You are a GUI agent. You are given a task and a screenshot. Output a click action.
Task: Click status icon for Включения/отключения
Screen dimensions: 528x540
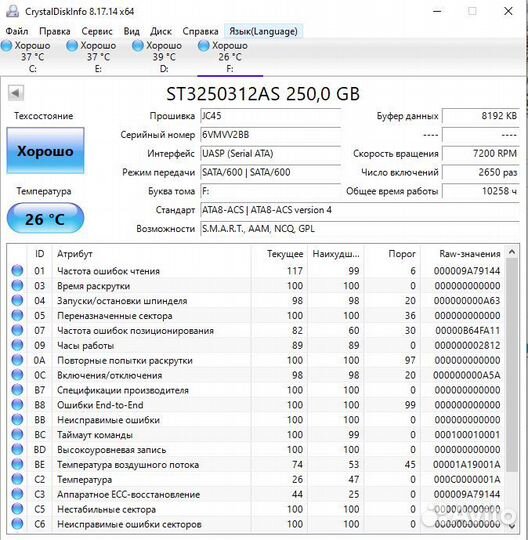(x=17, y=375)
